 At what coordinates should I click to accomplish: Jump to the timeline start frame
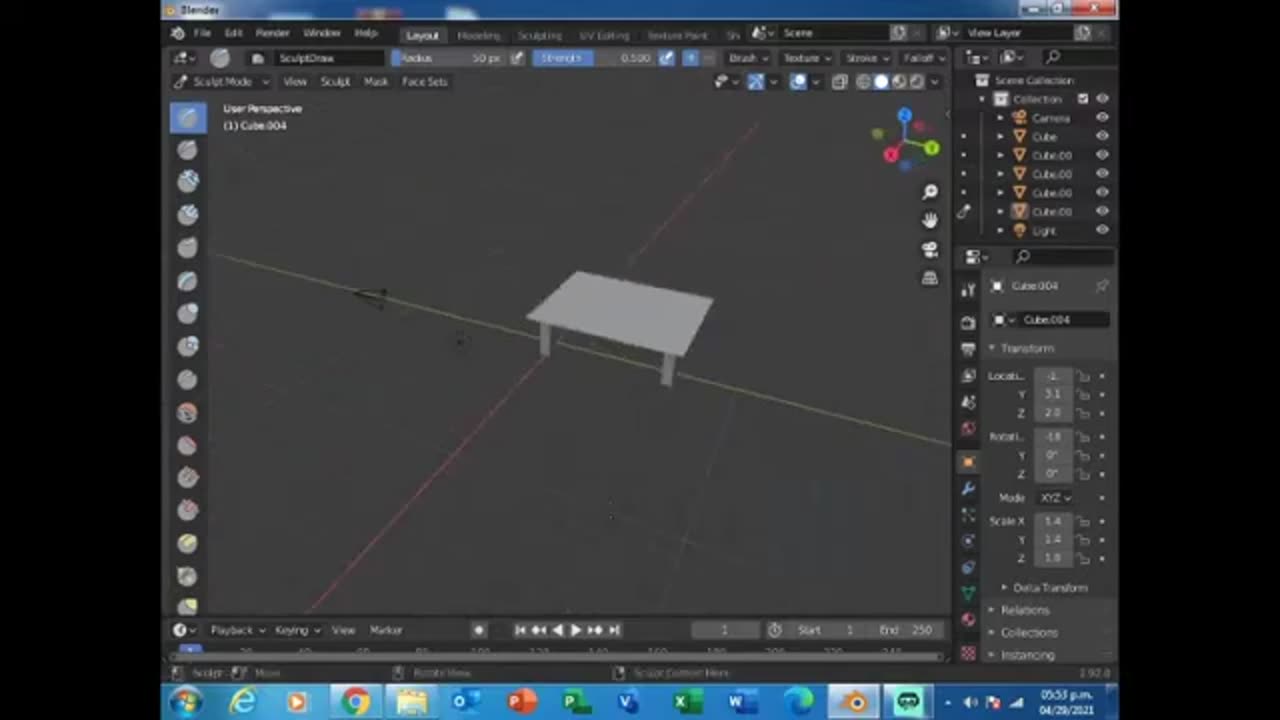point(520,630)
